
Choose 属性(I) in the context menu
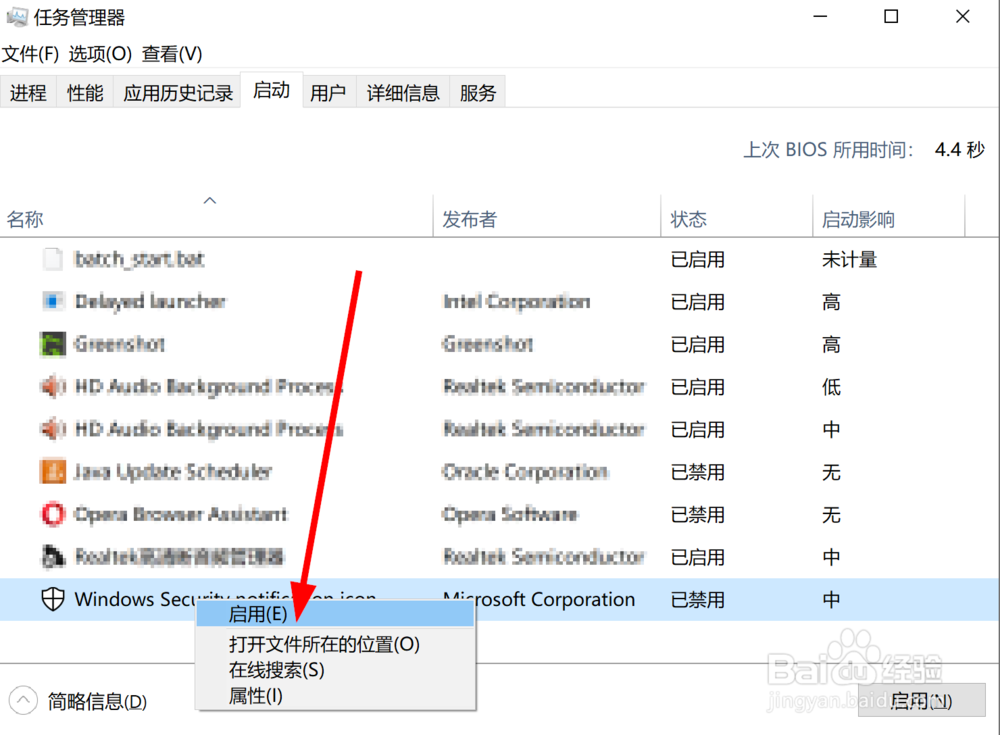pyautogui.click(x=335, y=695)
